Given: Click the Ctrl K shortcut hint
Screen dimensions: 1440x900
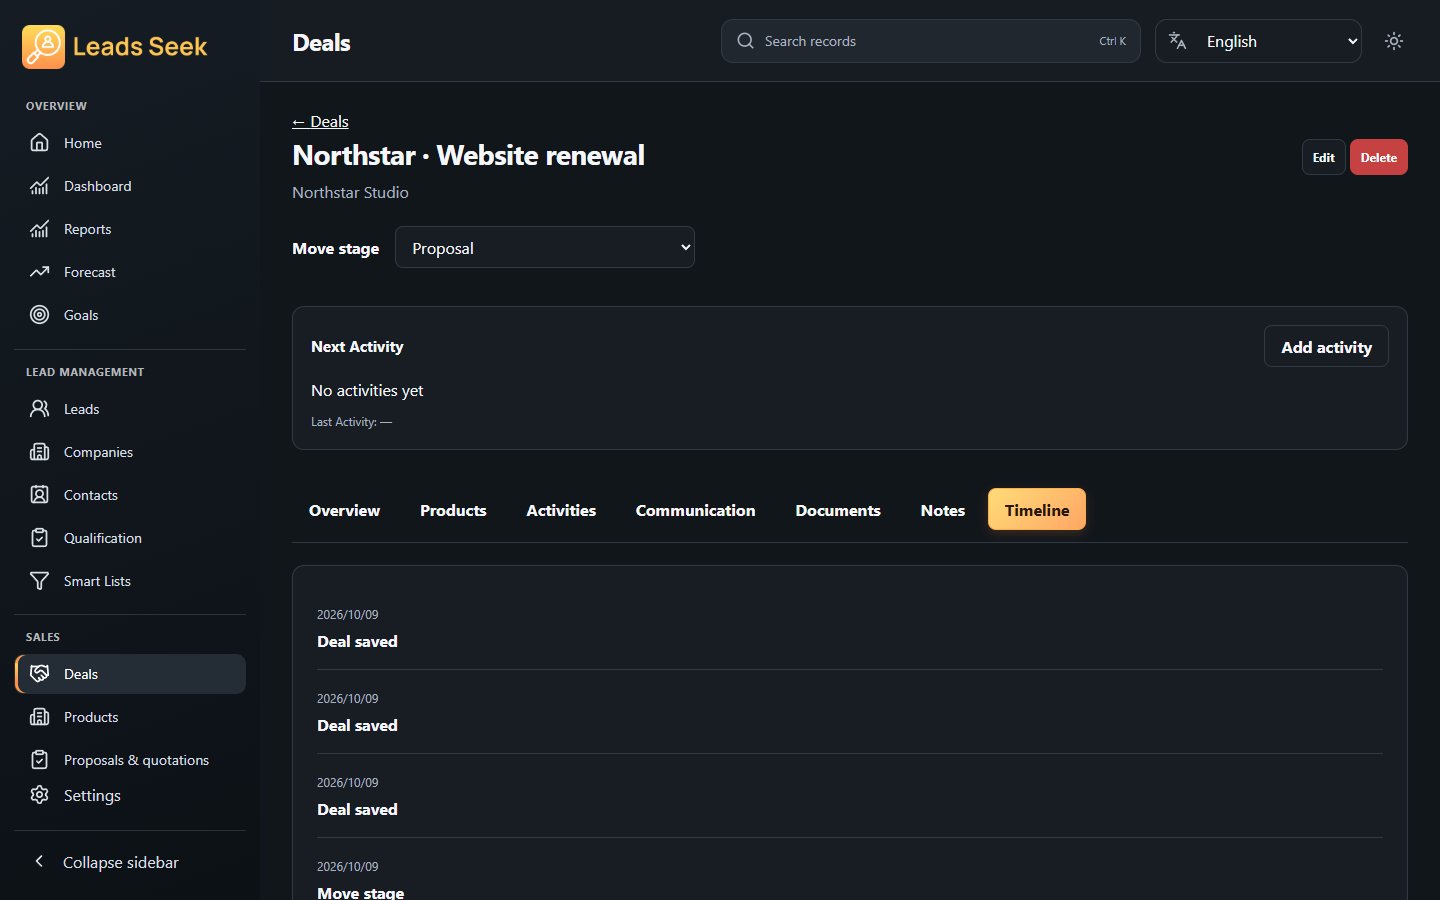Looking at the screenshot, I should point(1112,41).
